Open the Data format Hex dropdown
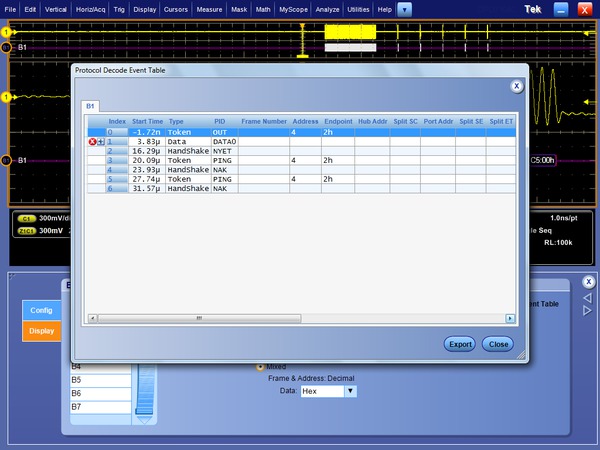This screenshot has height=450, width=600. [x=350, y=391]
